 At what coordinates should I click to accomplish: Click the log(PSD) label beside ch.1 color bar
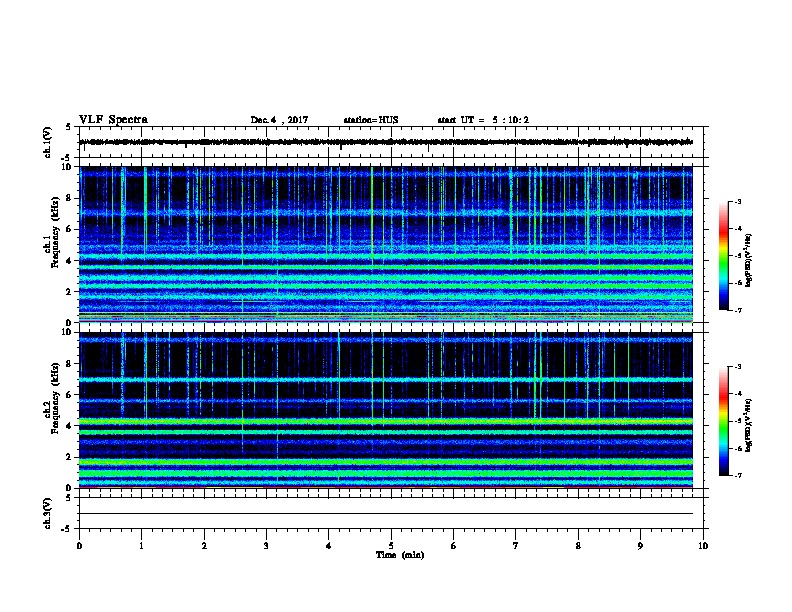click(x=749, y=261)
